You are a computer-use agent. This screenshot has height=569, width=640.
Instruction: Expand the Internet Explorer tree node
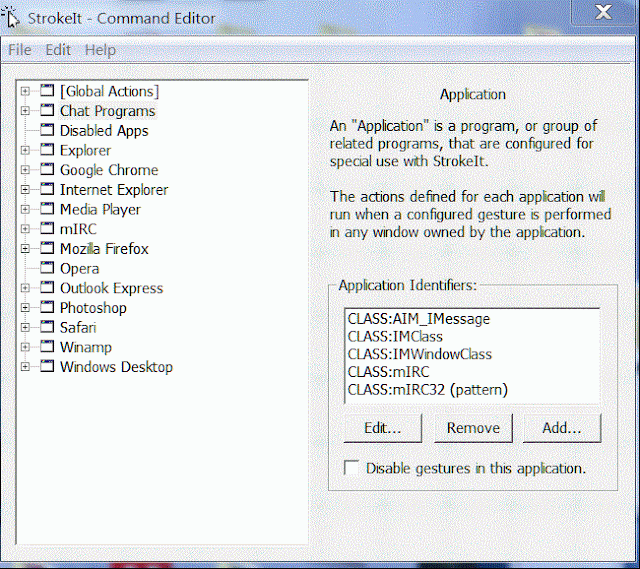25,189
